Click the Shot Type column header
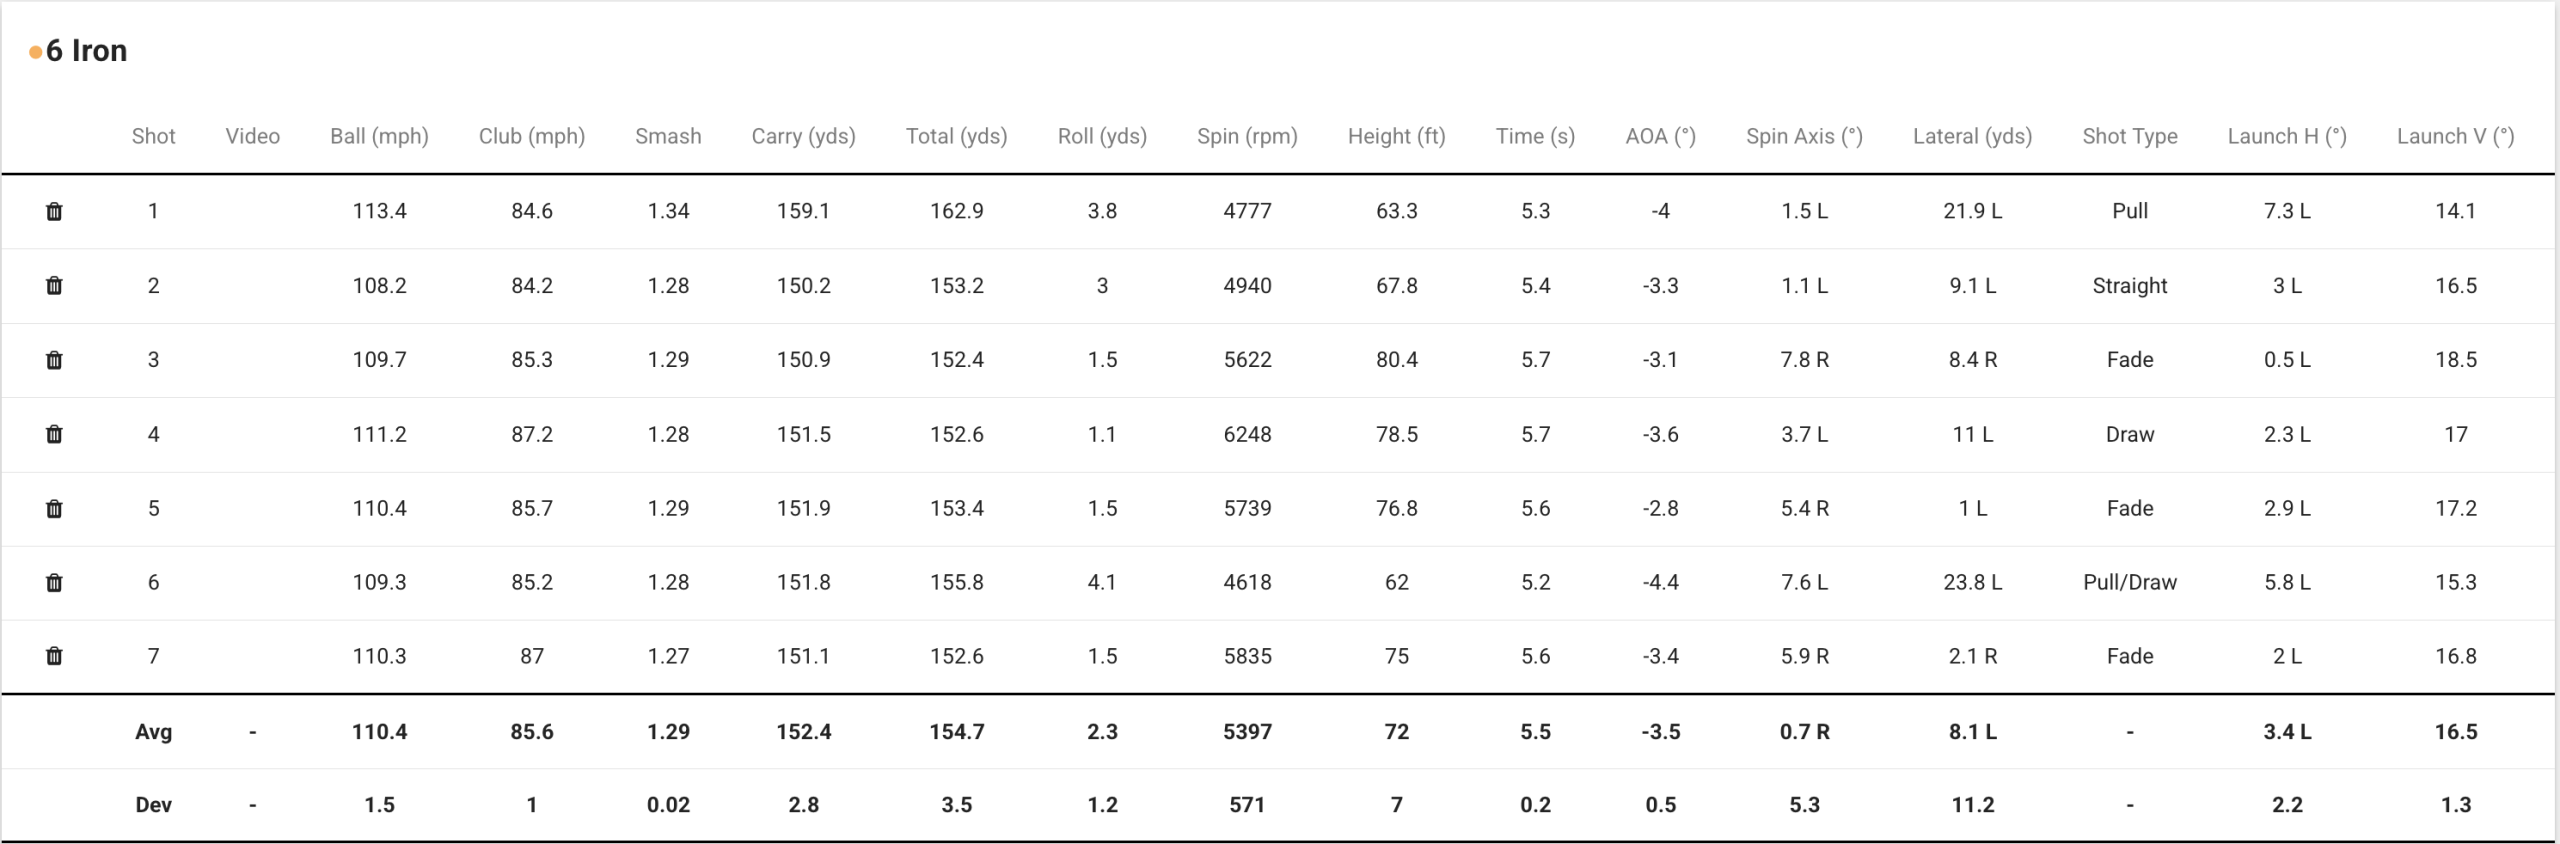 tap(2130, 136)
